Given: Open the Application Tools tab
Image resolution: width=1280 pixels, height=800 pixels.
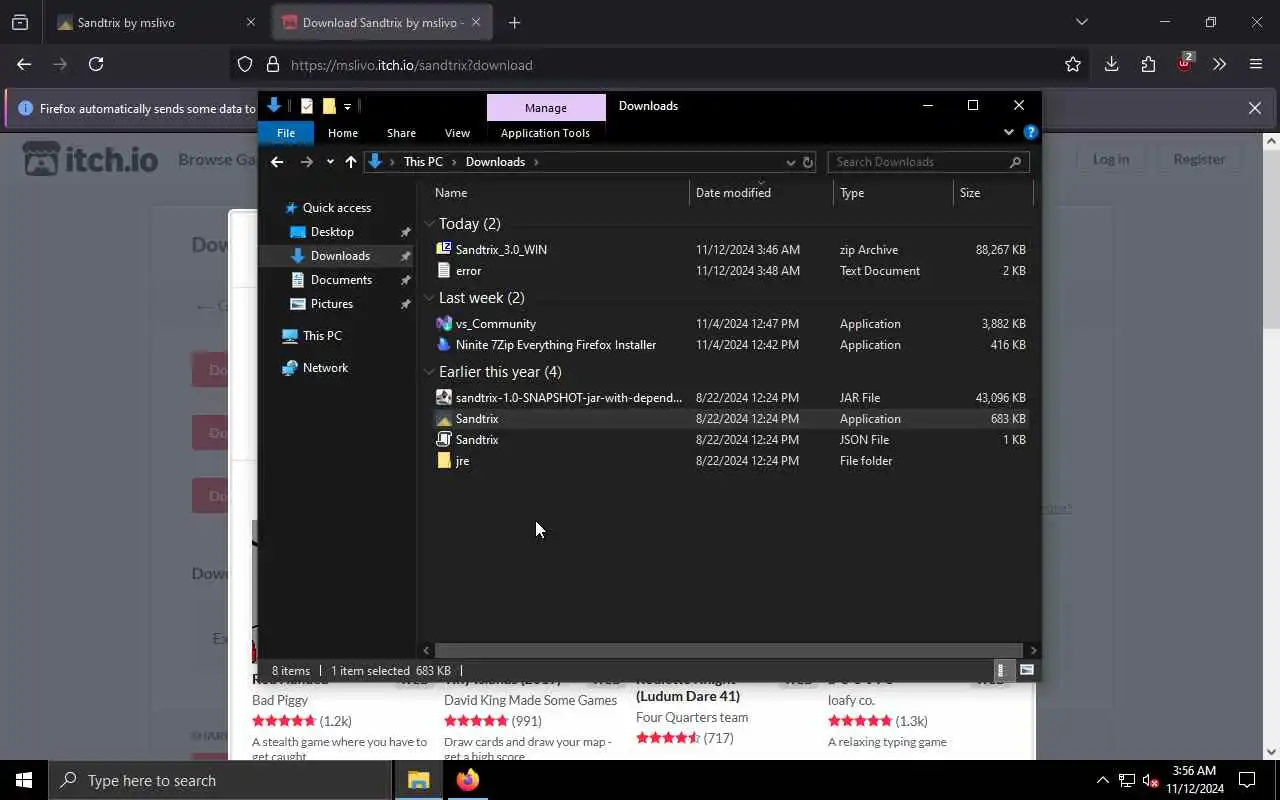Looking at the screenshot, I should (x=545, y=132).
